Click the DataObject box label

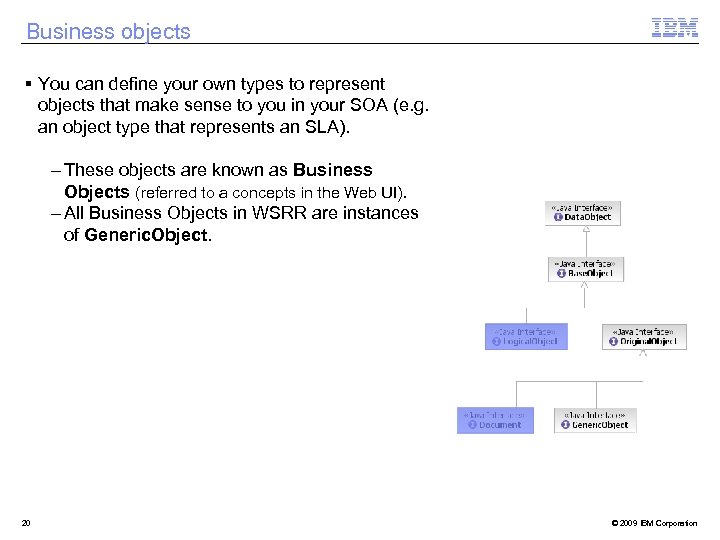(588, 217)
